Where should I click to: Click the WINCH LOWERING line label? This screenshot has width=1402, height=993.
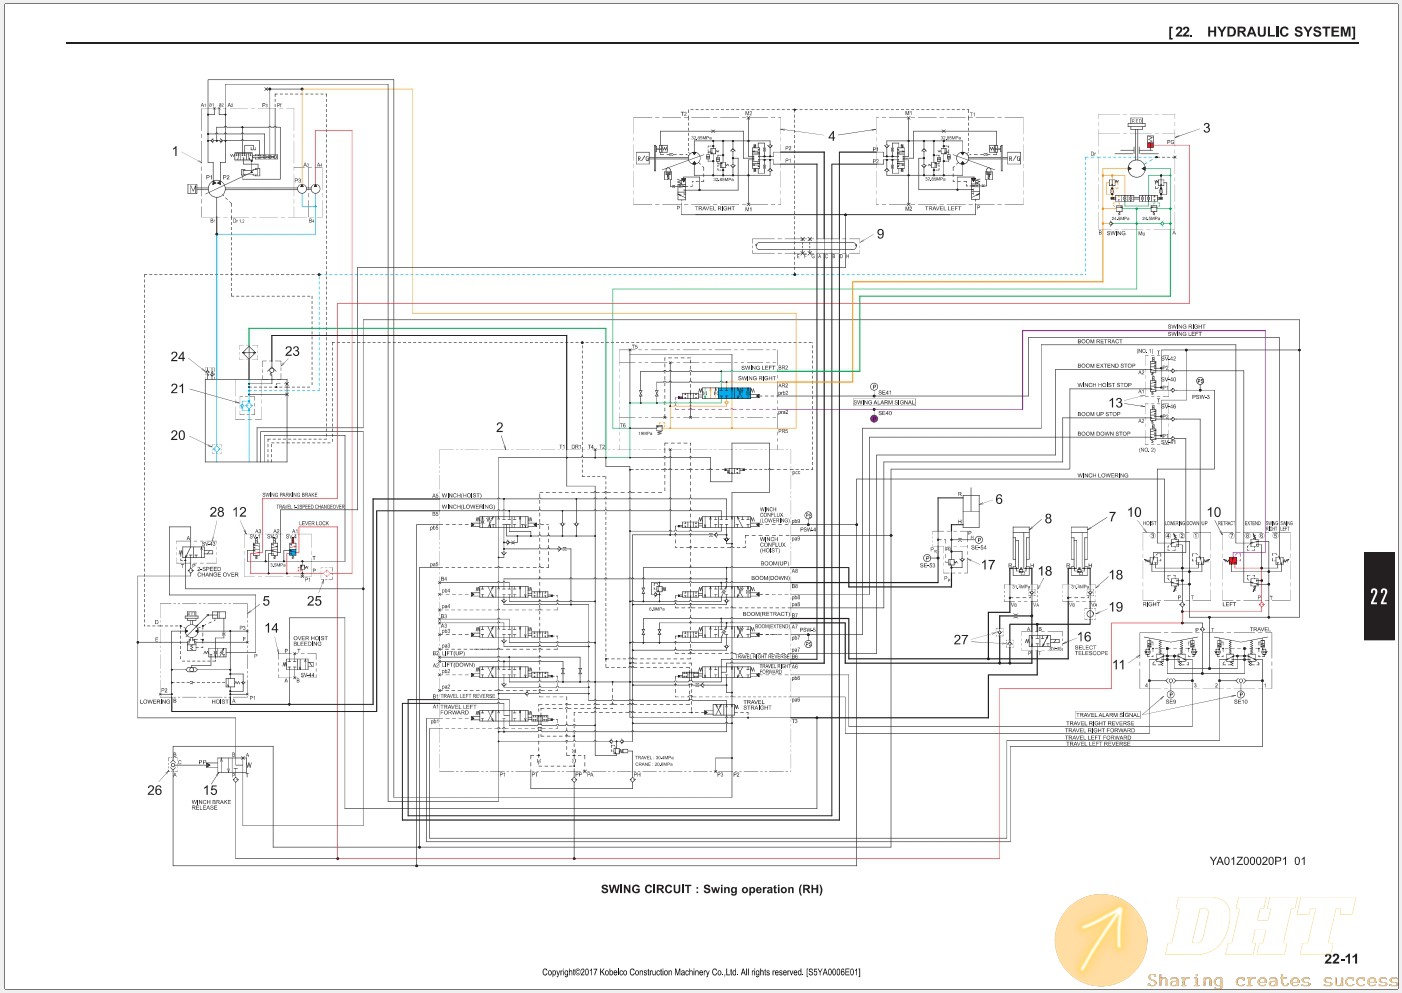(x=1102, y=476)
